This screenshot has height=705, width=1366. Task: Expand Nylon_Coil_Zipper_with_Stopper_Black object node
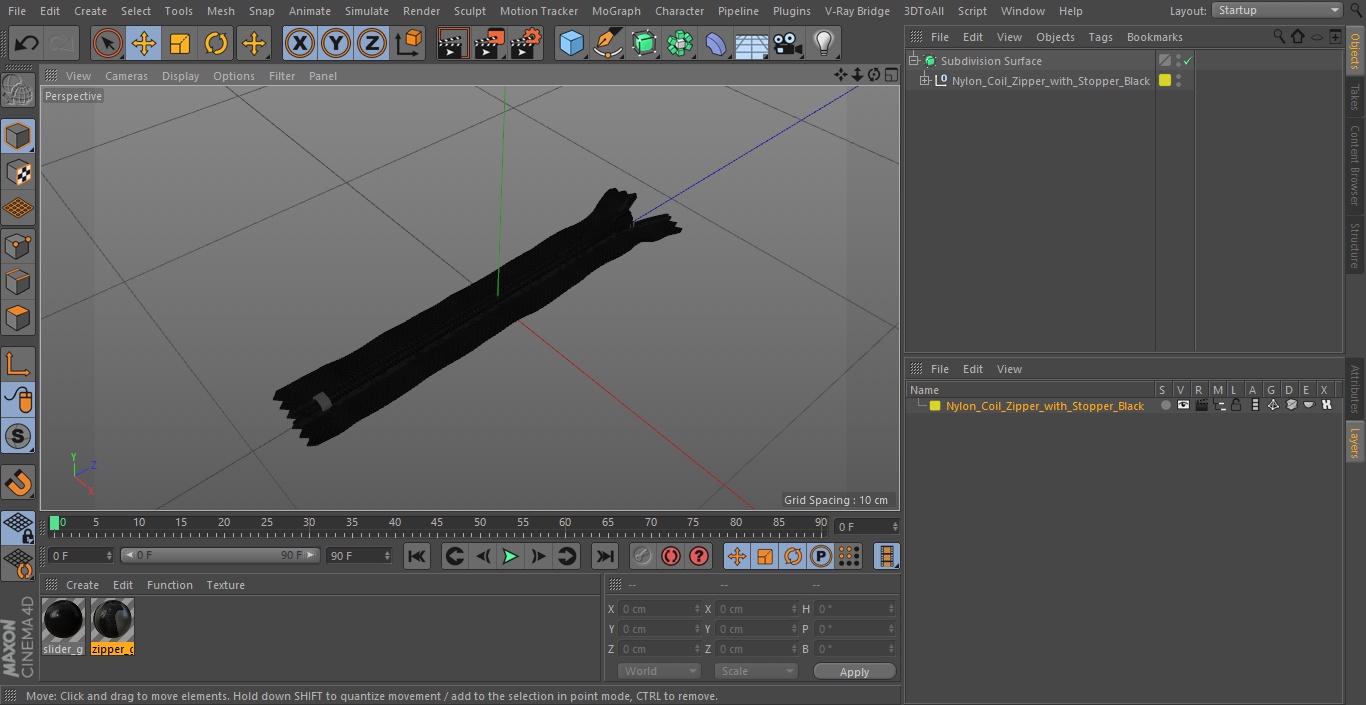tap(925, 81)
